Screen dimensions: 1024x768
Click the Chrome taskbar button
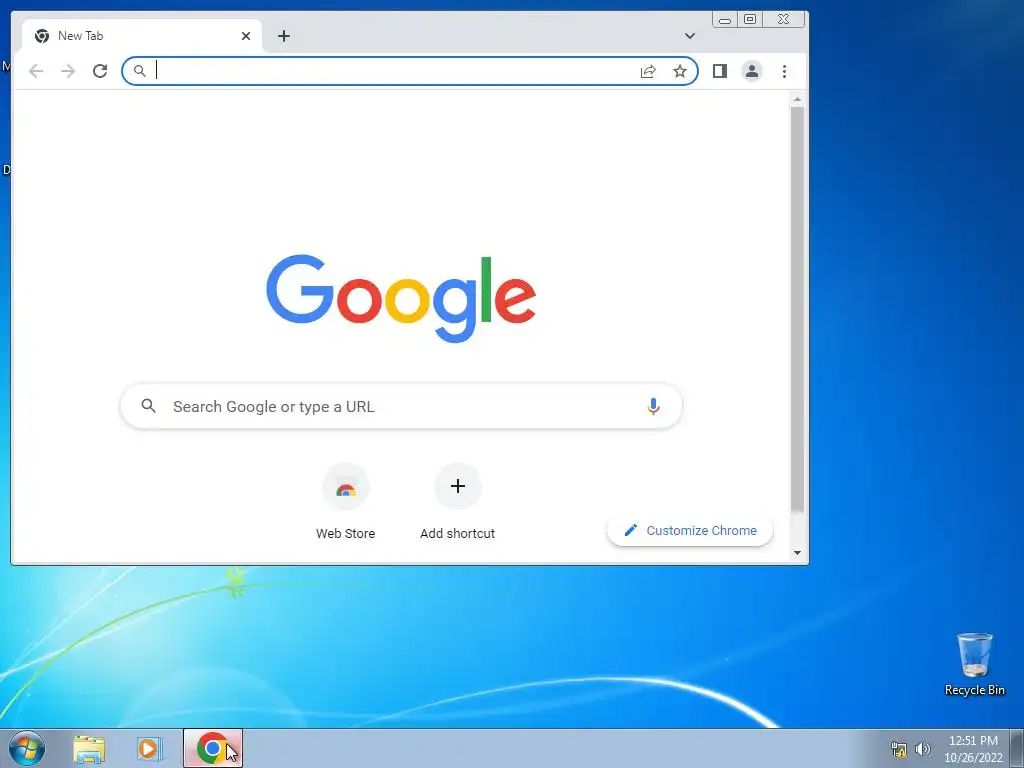pos(213,748)
